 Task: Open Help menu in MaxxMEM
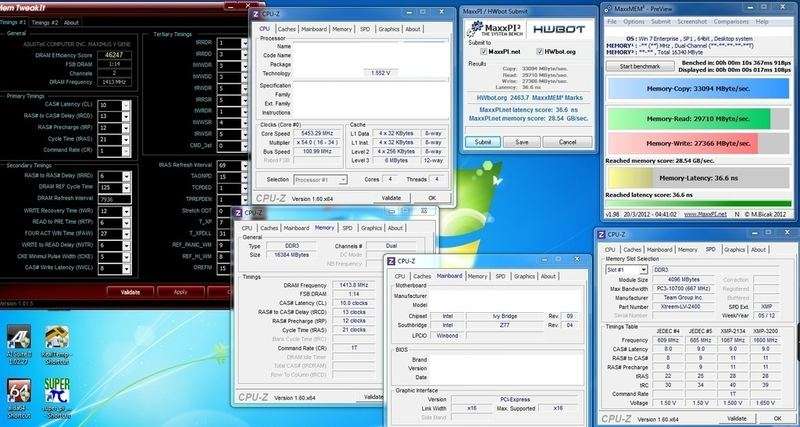[x=762, y=22]
